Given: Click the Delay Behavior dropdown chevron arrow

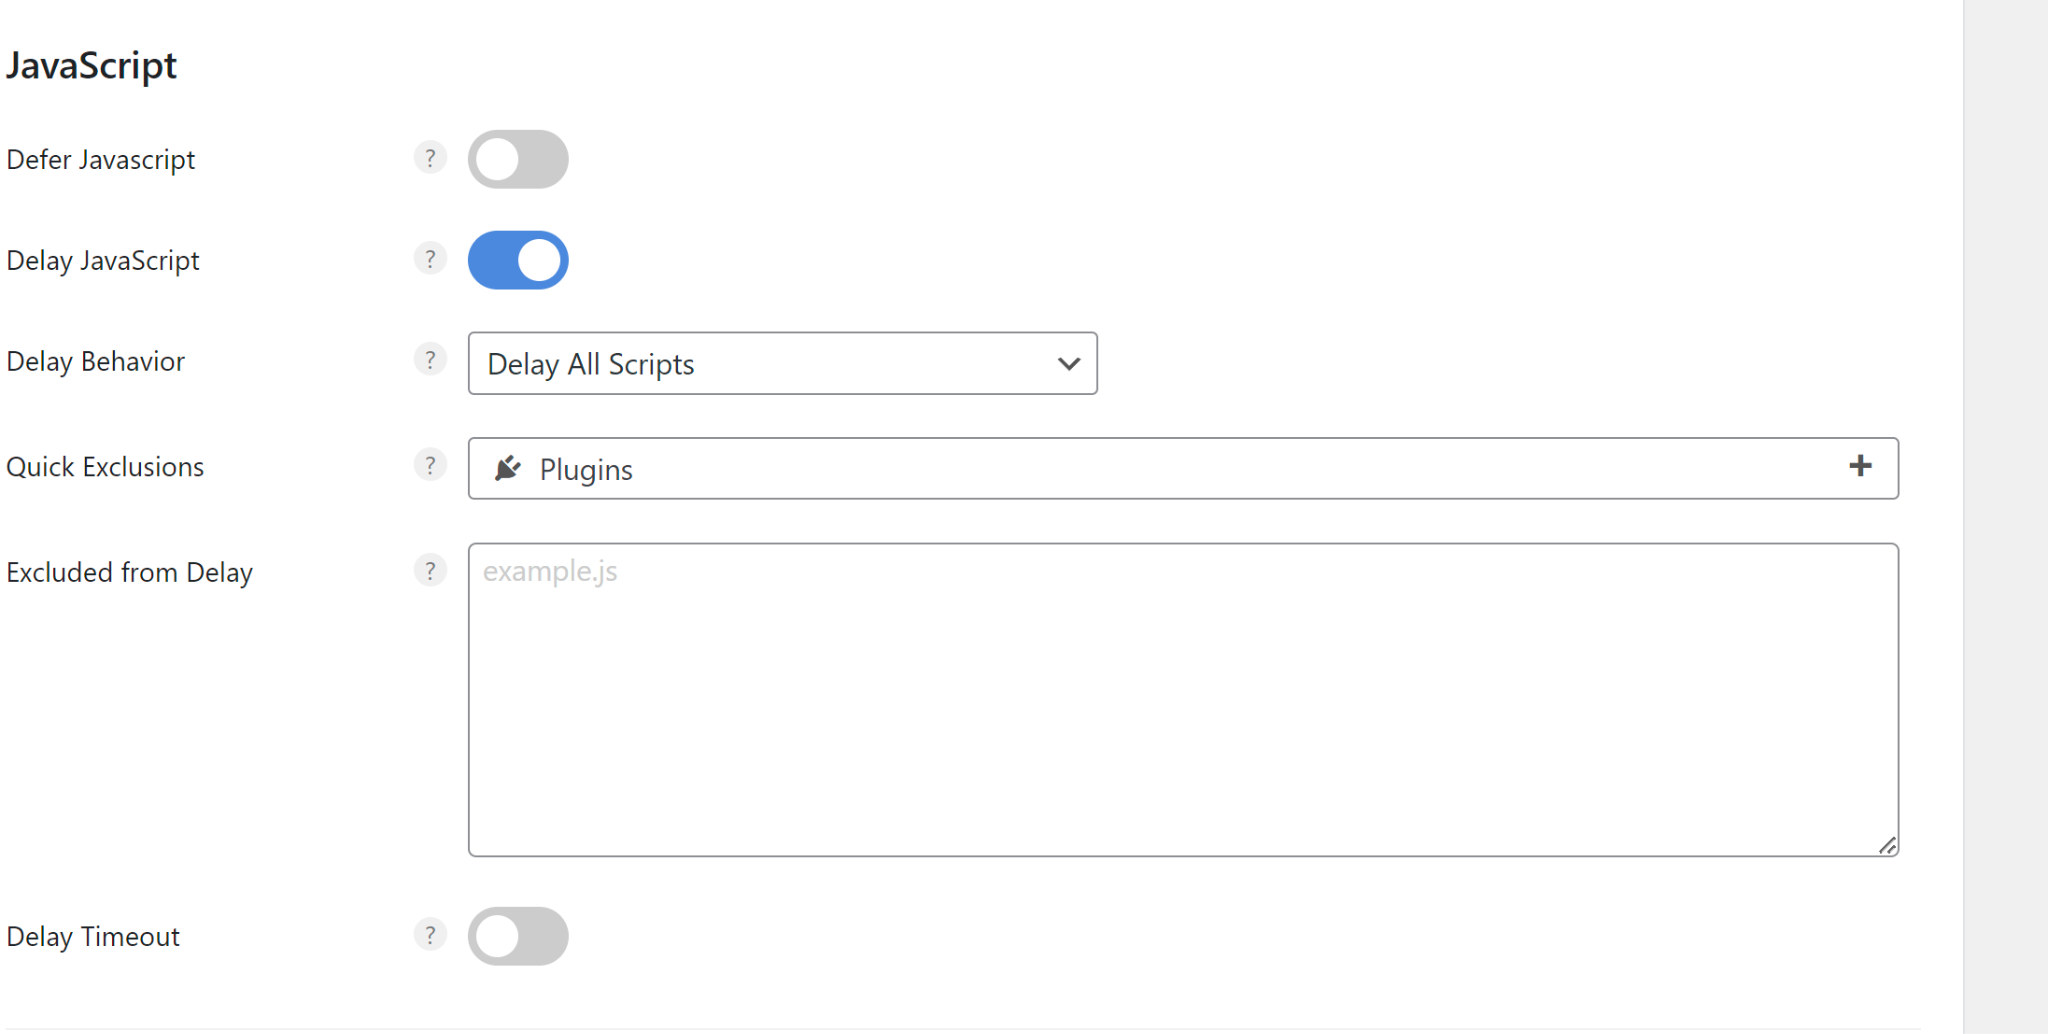Looking at the screenshot, I should pyautogui.click(x=1069, y=364).
